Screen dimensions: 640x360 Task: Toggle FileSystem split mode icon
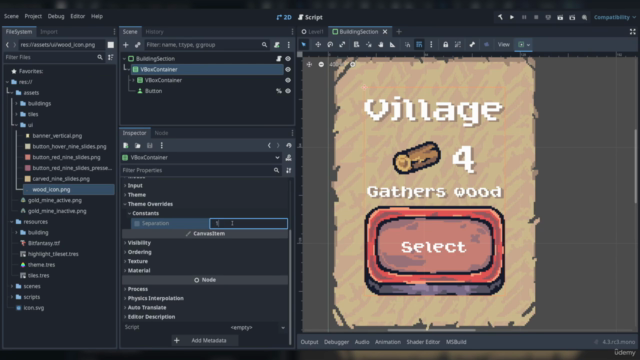click(x=111, y=45)
